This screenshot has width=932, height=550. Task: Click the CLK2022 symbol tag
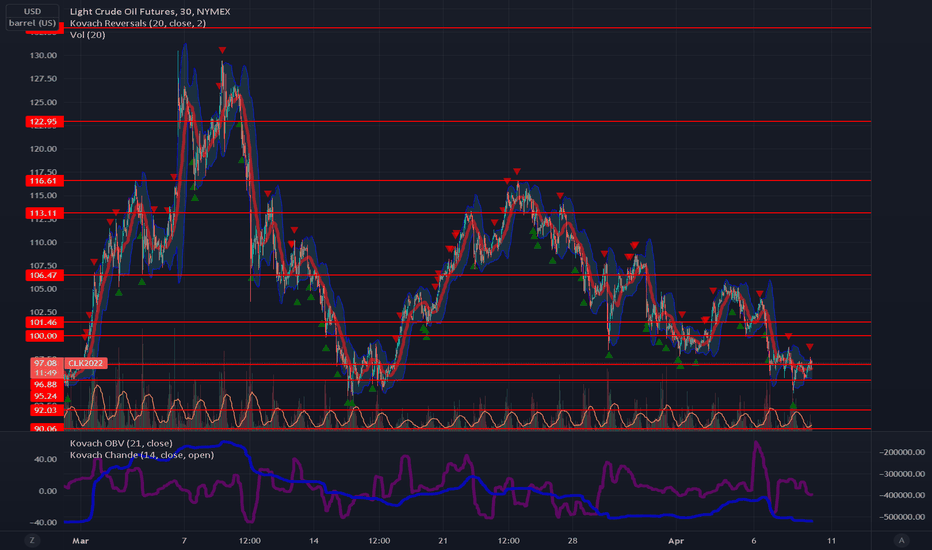click(86, 363)
